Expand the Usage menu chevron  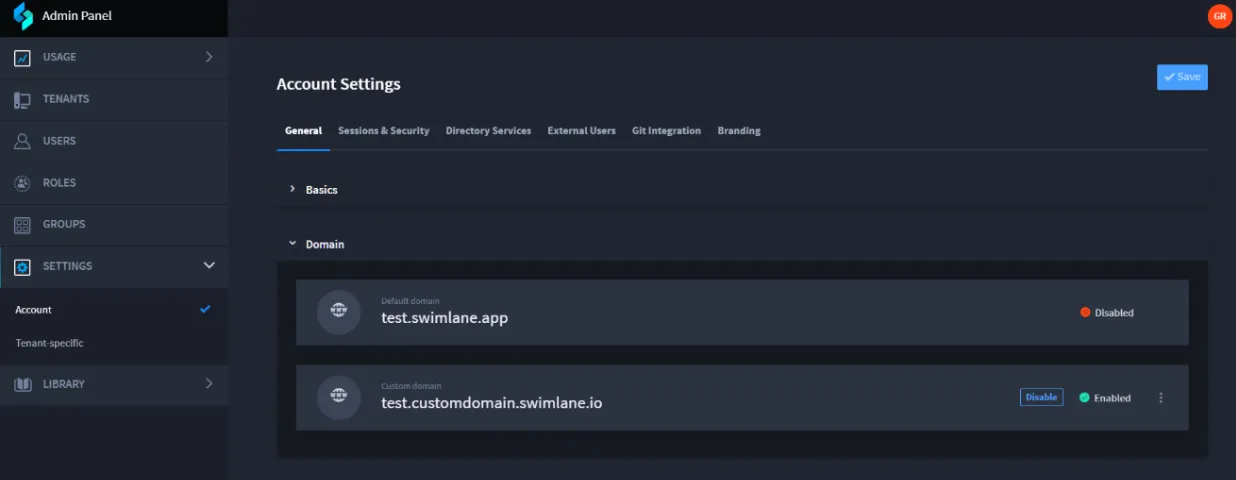[209, 57]
